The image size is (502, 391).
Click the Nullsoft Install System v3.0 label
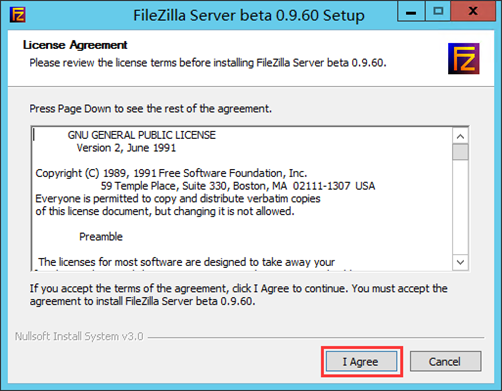tap(79, 336)
